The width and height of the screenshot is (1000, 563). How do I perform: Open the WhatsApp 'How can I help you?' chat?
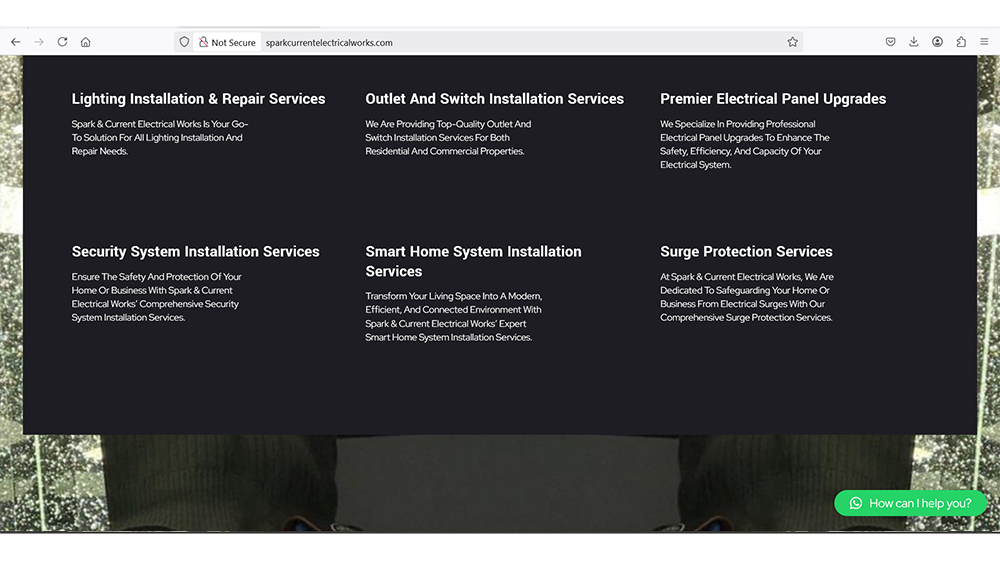point(910,503)
